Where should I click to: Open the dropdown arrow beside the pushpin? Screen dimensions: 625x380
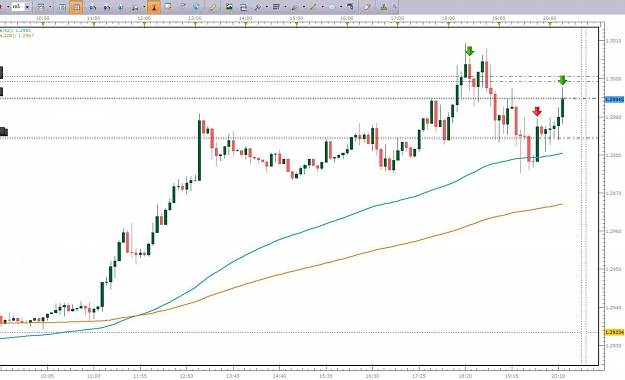tap(267, 7)
